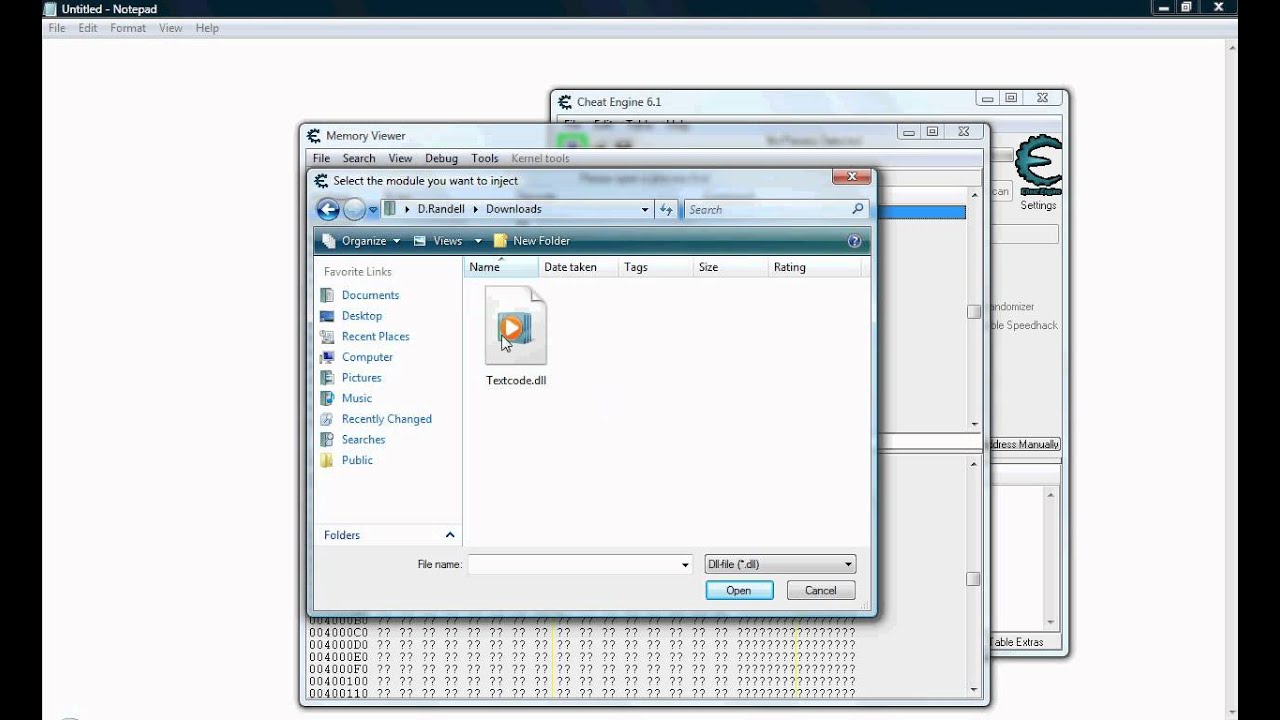Click the Memory Viewer title icon
Image resolution: width=1280 pixels, height=720 pixels.
coord(314,136)
